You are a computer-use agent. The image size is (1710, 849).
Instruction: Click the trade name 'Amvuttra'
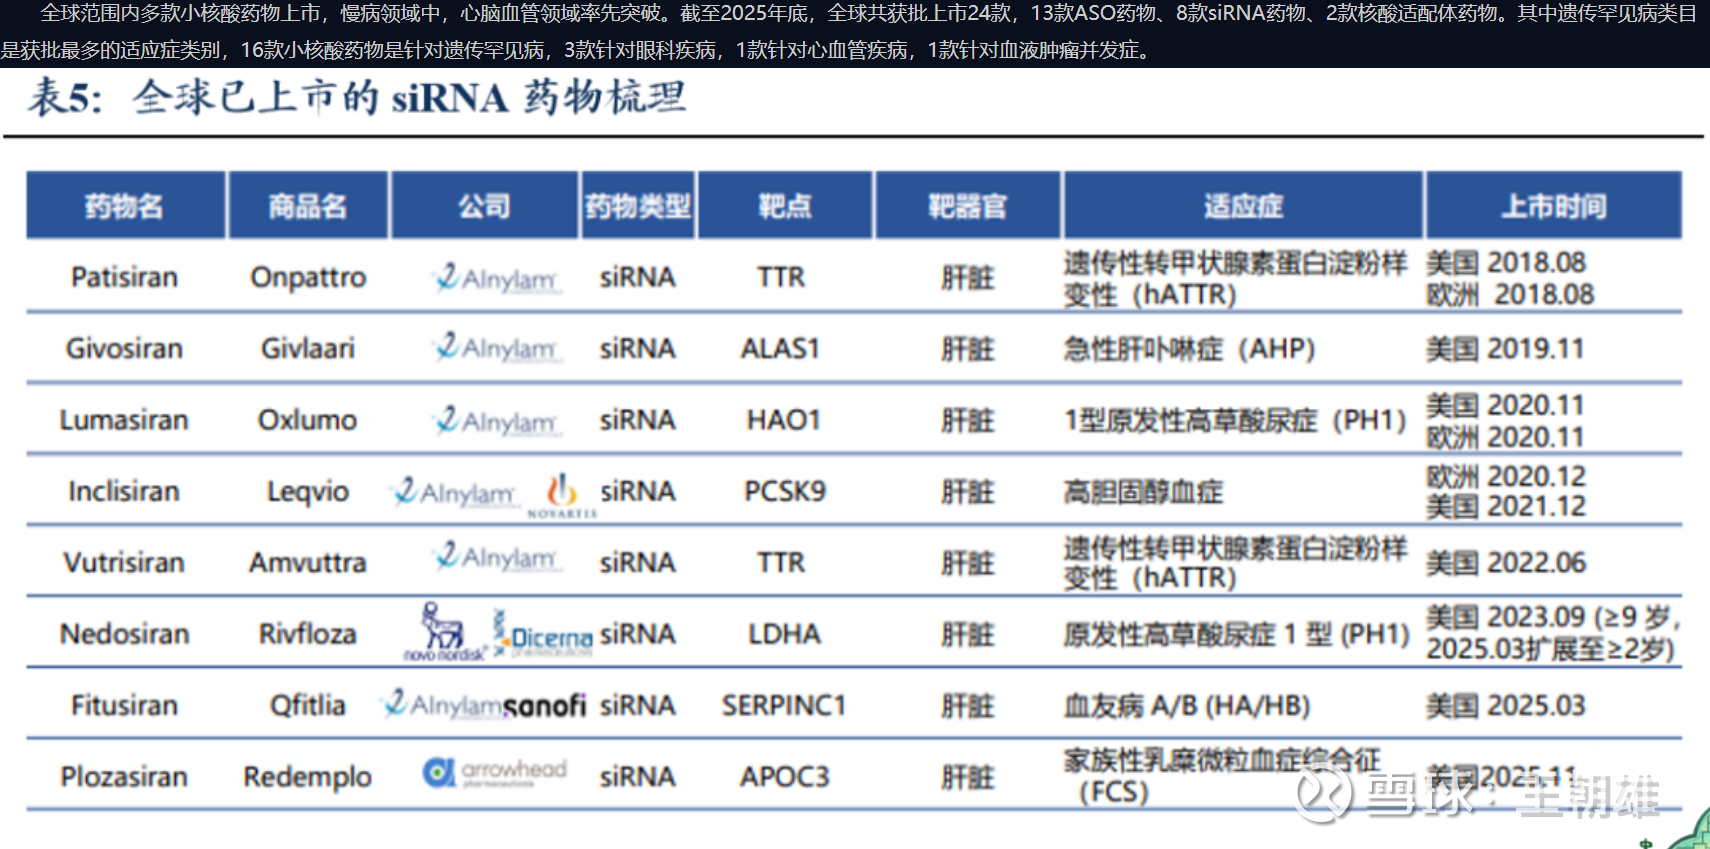click(x=308, y=562)
